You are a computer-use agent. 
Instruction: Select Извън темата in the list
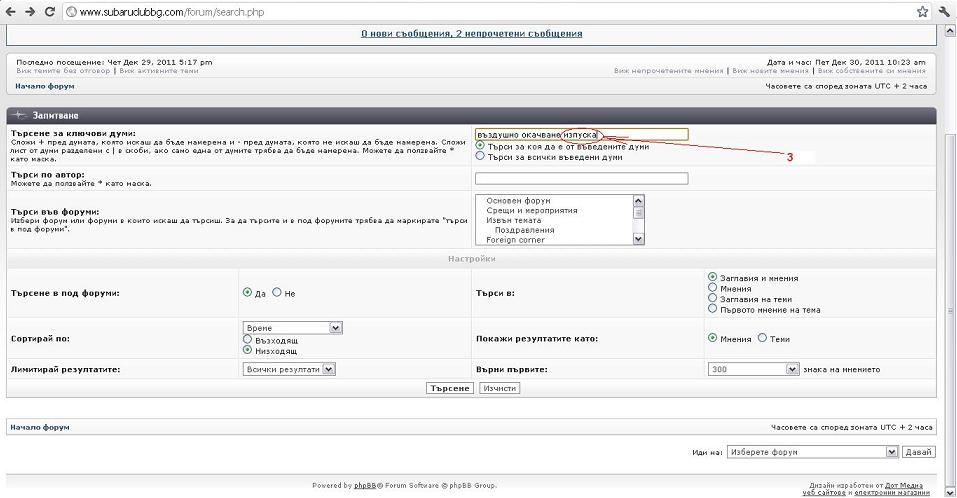[x=513, y=220]
